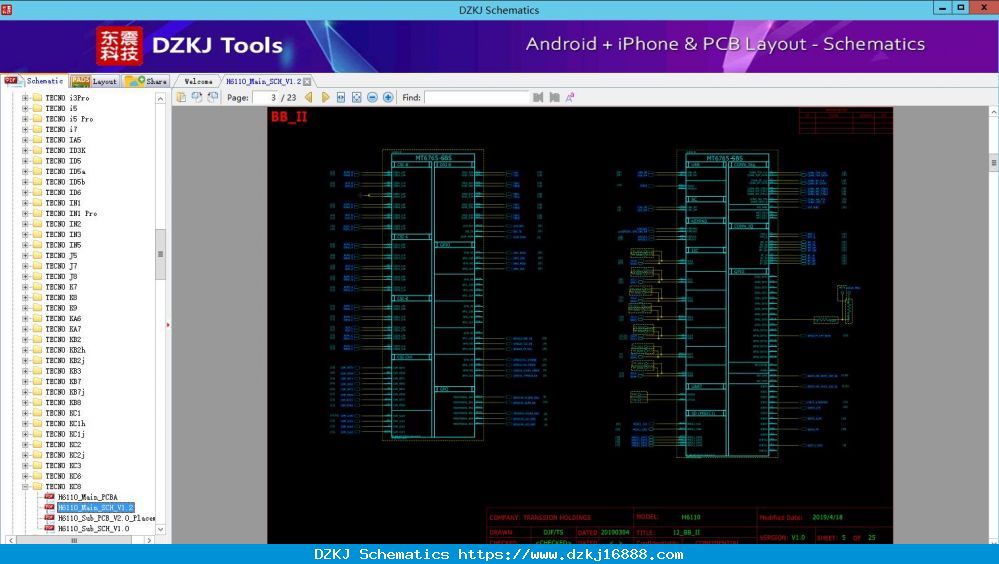This screenshot has width=999, height=564.
Task: Open H6110_Main_PCBA file
Action: [87, 497]
